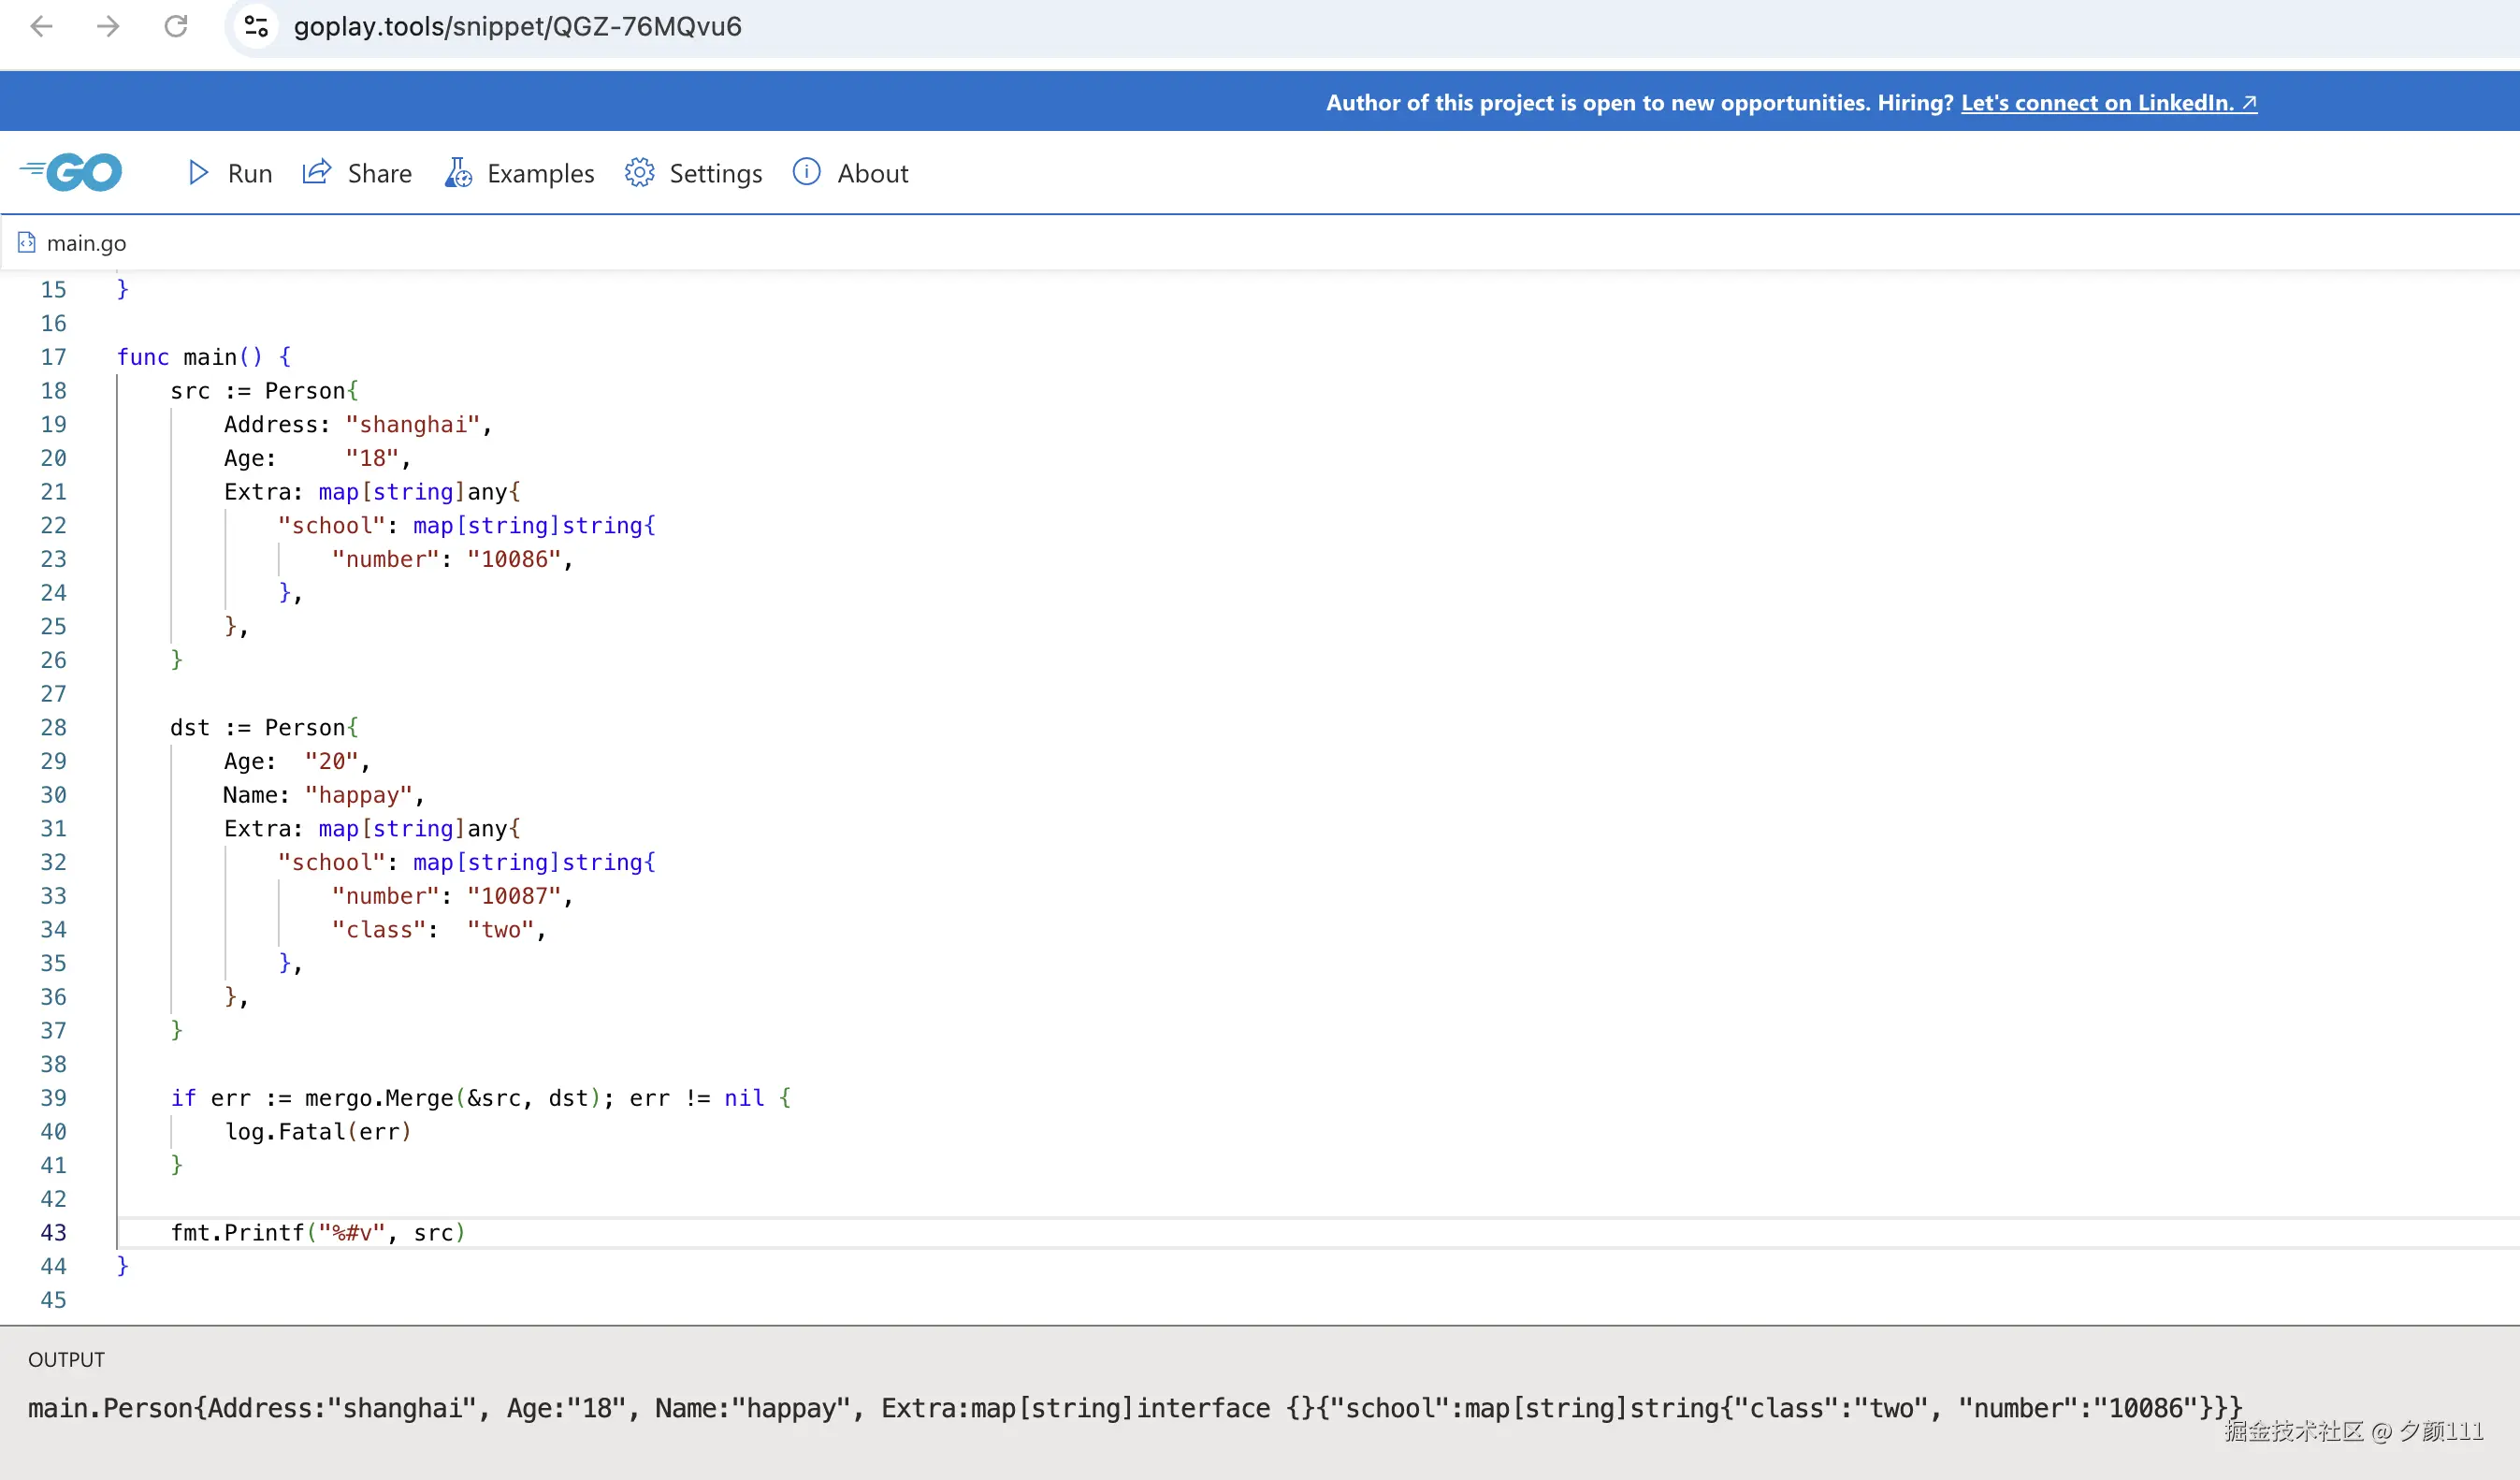Click line number 43 in the gutter
The image size is (2520, 1480).
click(53, 1233)
